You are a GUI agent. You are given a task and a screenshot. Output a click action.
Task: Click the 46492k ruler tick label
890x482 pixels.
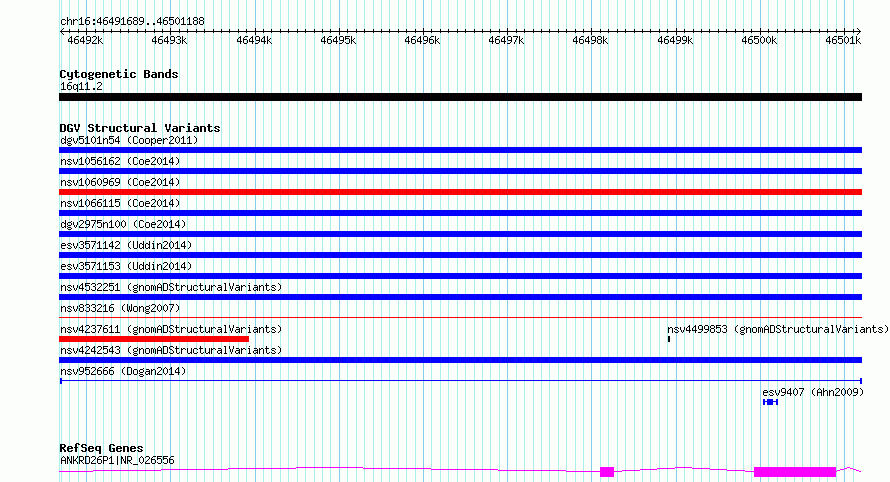pyautogui.click(x=85, y=40)
